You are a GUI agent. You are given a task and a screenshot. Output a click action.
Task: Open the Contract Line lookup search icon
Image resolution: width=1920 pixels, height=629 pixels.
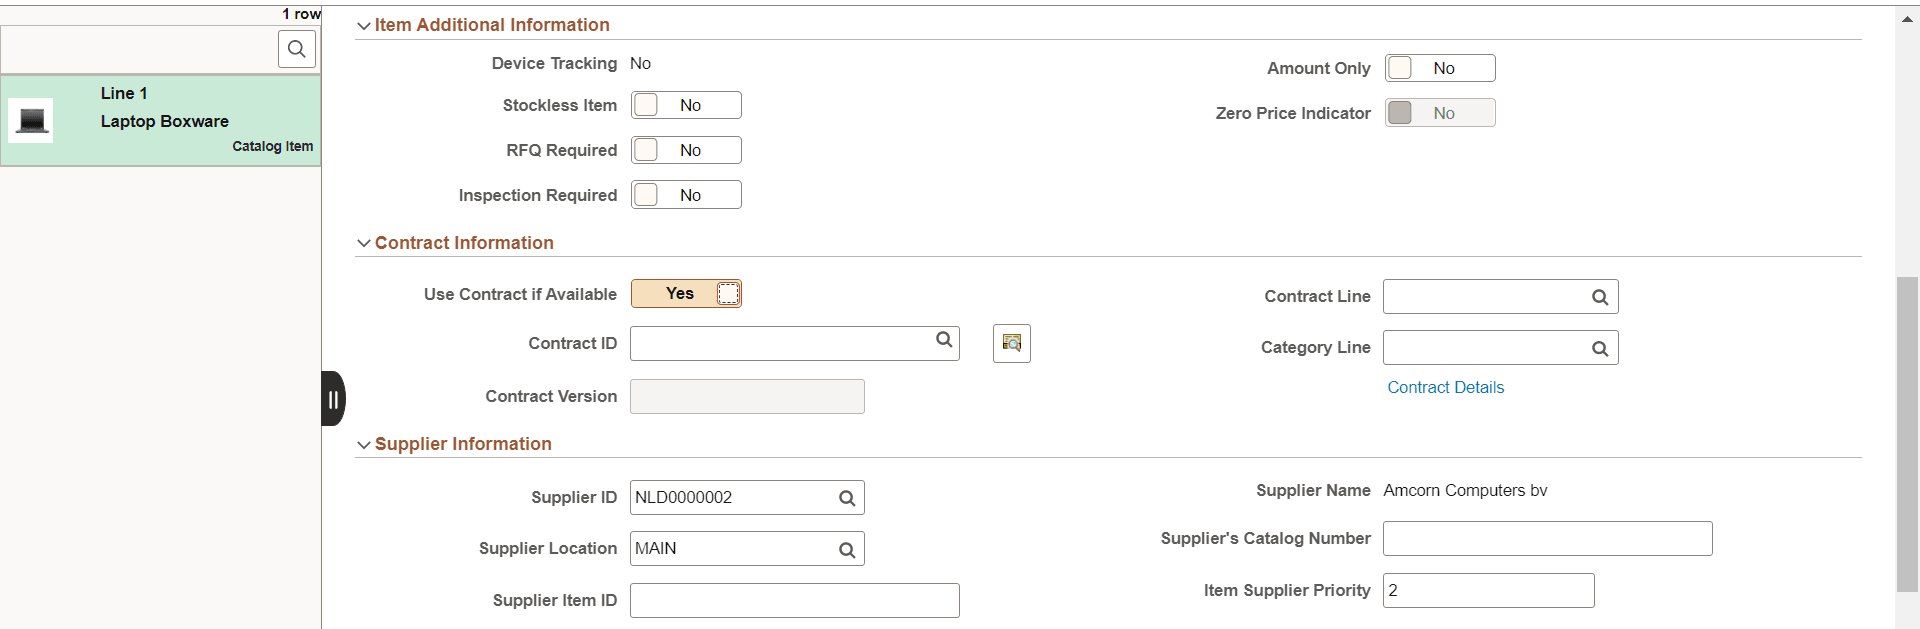click(1599, 296)
